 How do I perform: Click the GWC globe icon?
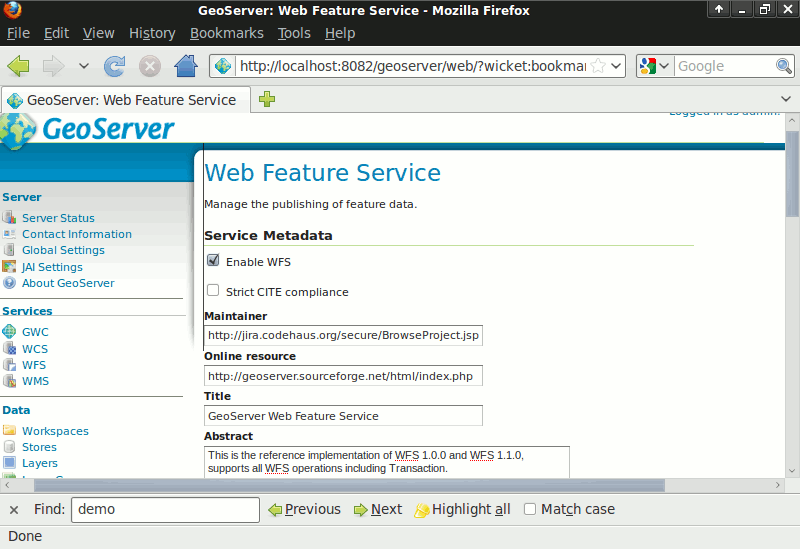pos(9,332)
